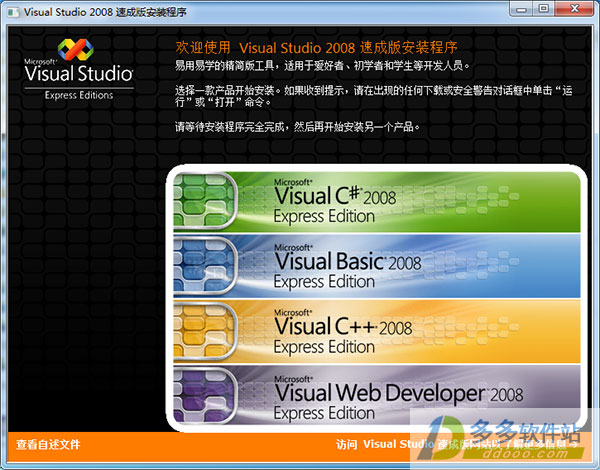Click the blue Visual Basic tile icon
Viewport: 600px width, 470px height.
205,266
